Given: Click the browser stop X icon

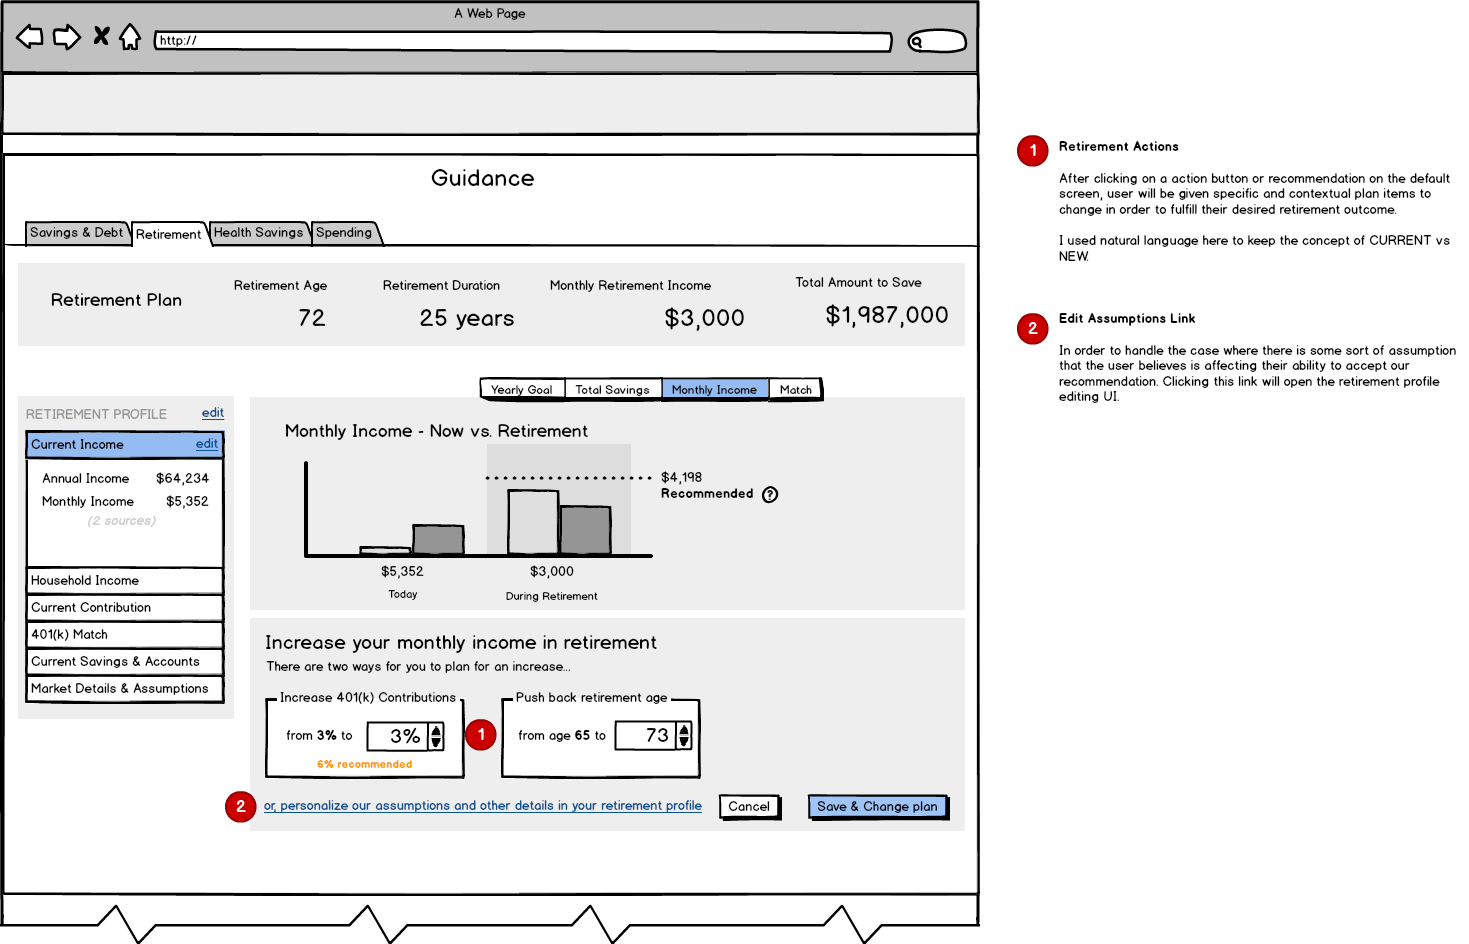Looking at the screenshot, I should (101, 37).
